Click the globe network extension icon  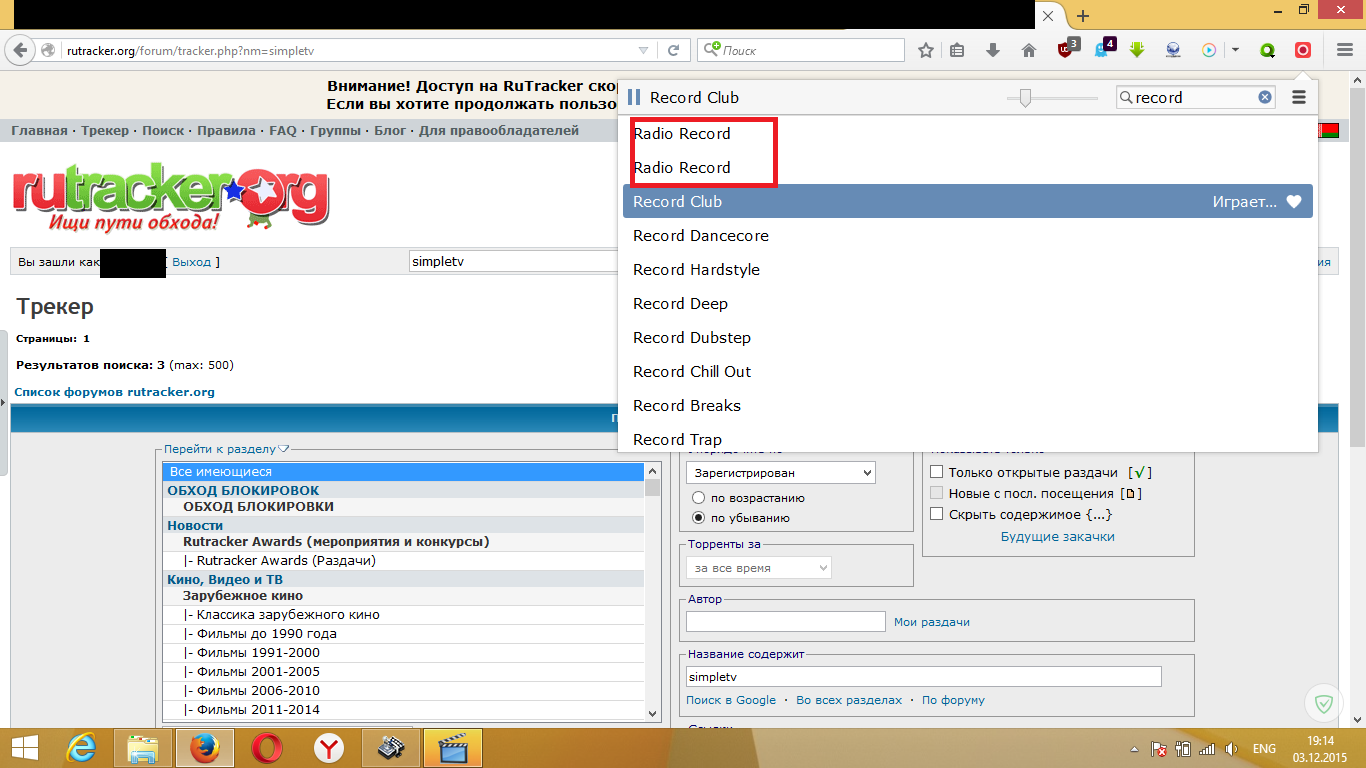(x=1174, y=50)
